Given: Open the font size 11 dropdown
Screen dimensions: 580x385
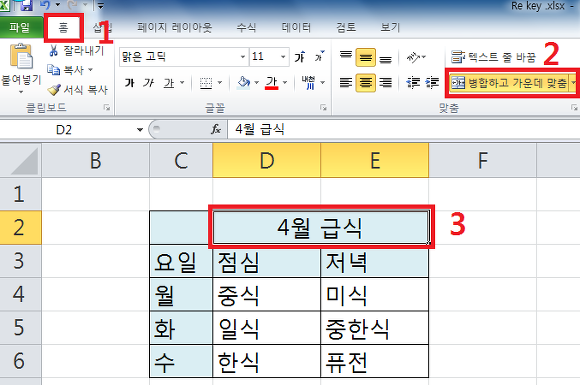Looking at the screenshot, I should pyautogui.click(x=283, y=57).
